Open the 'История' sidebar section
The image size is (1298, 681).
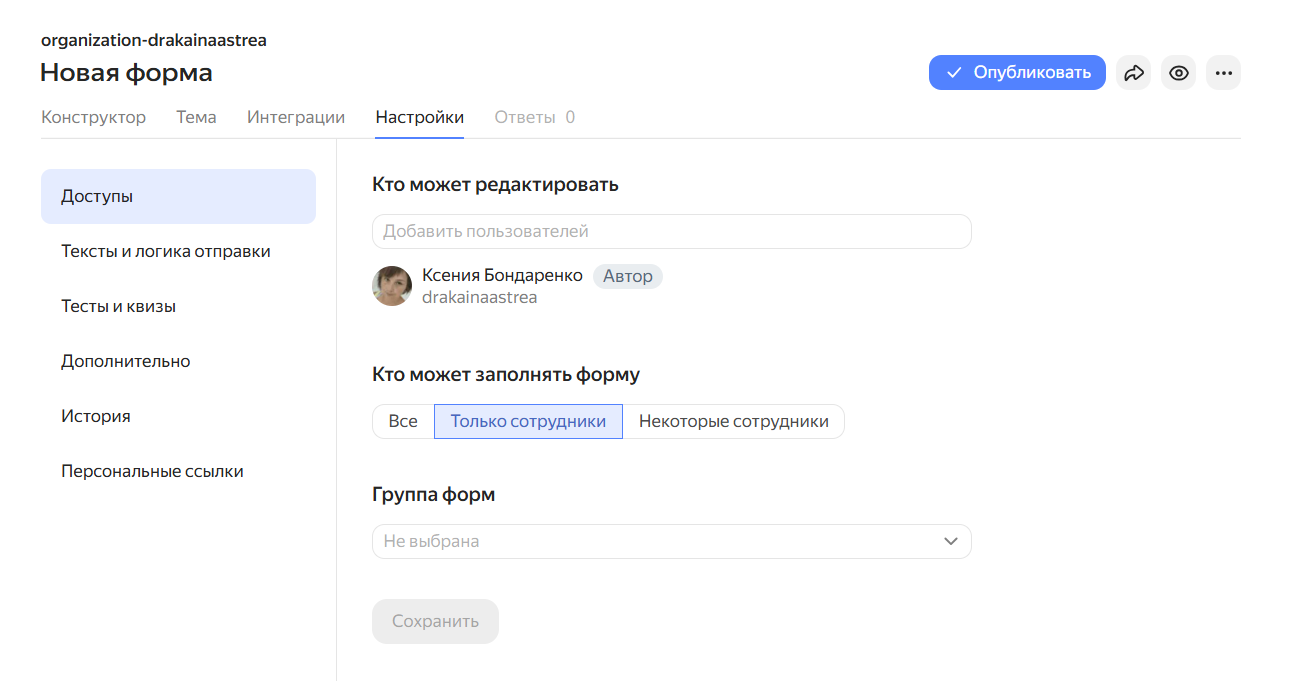(x=96, y=416)
